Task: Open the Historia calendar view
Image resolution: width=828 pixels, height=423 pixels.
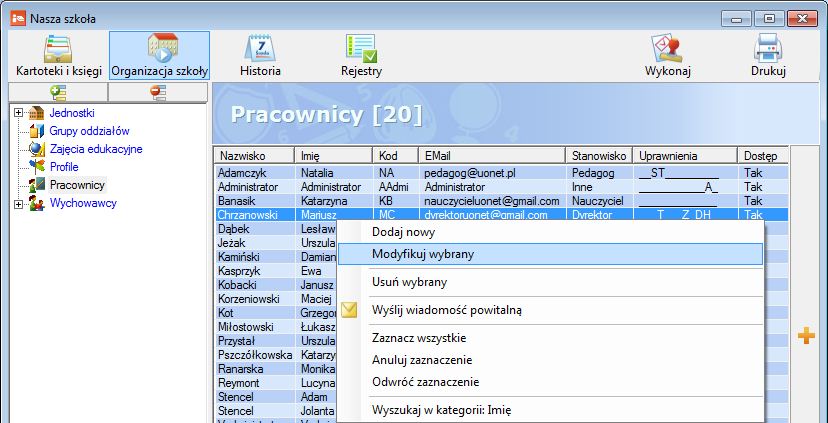Action: (x=260, y=55)
